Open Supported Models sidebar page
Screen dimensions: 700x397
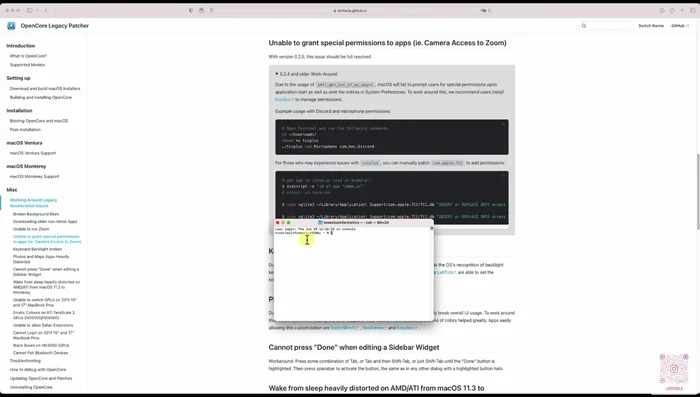(x=27, y=65)
